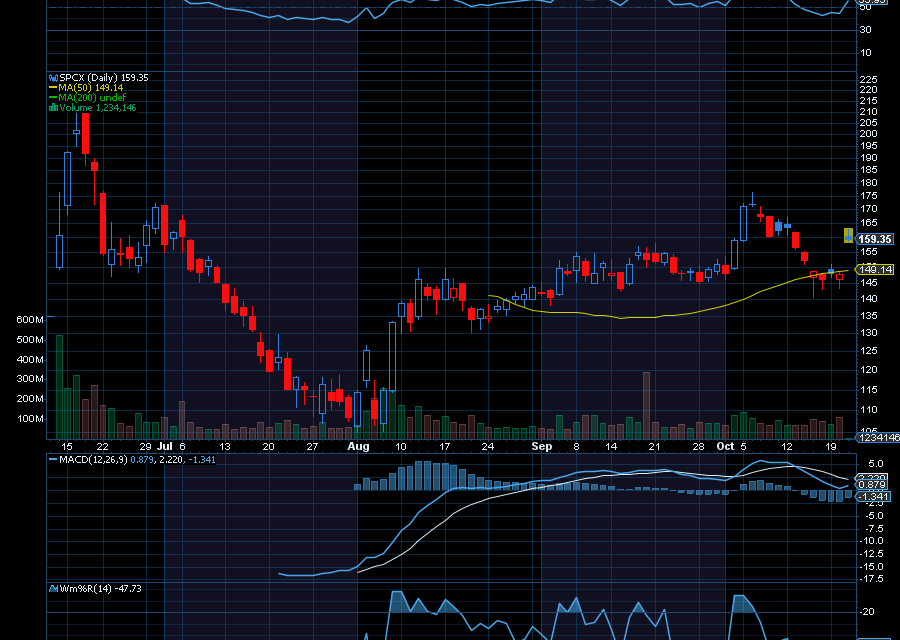
Task: Click the 159.35 last price tag on price axis
Action: [x=875, y=239]
